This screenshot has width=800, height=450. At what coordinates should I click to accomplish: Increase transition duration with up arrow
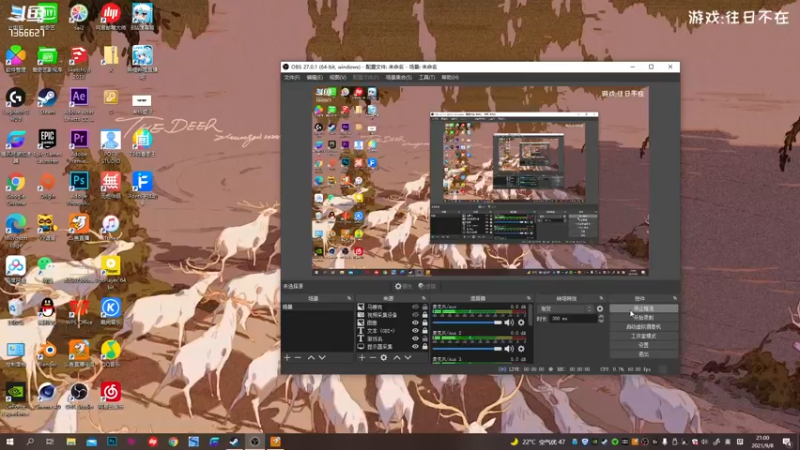tap(601, 316)
